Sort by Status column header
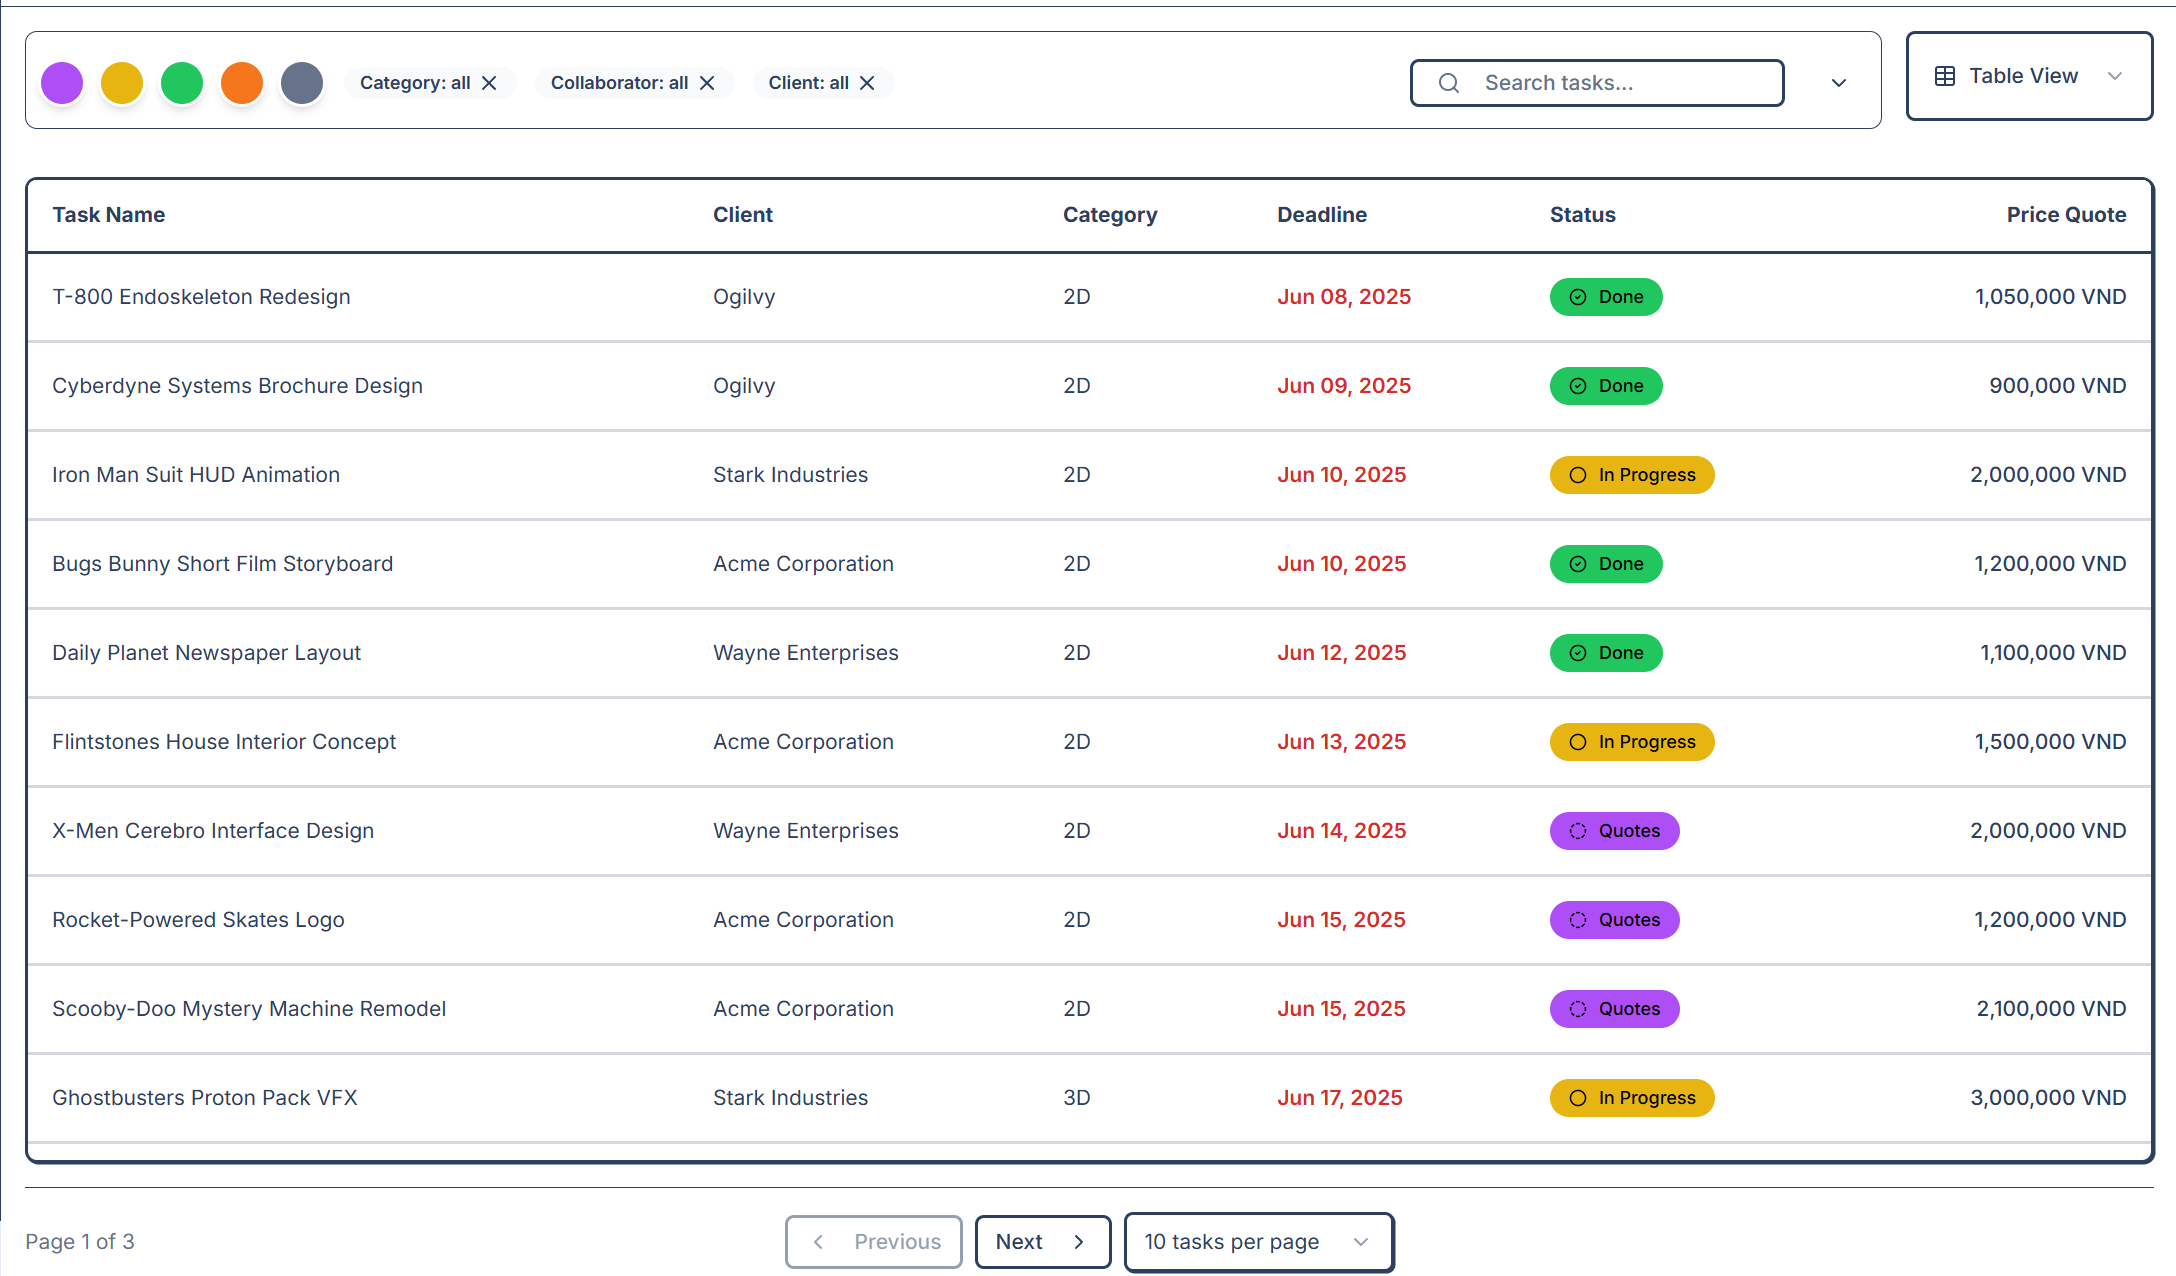Image resolution: width=2176 pixels, height=1276 pixels. [x=1583, y=215]
